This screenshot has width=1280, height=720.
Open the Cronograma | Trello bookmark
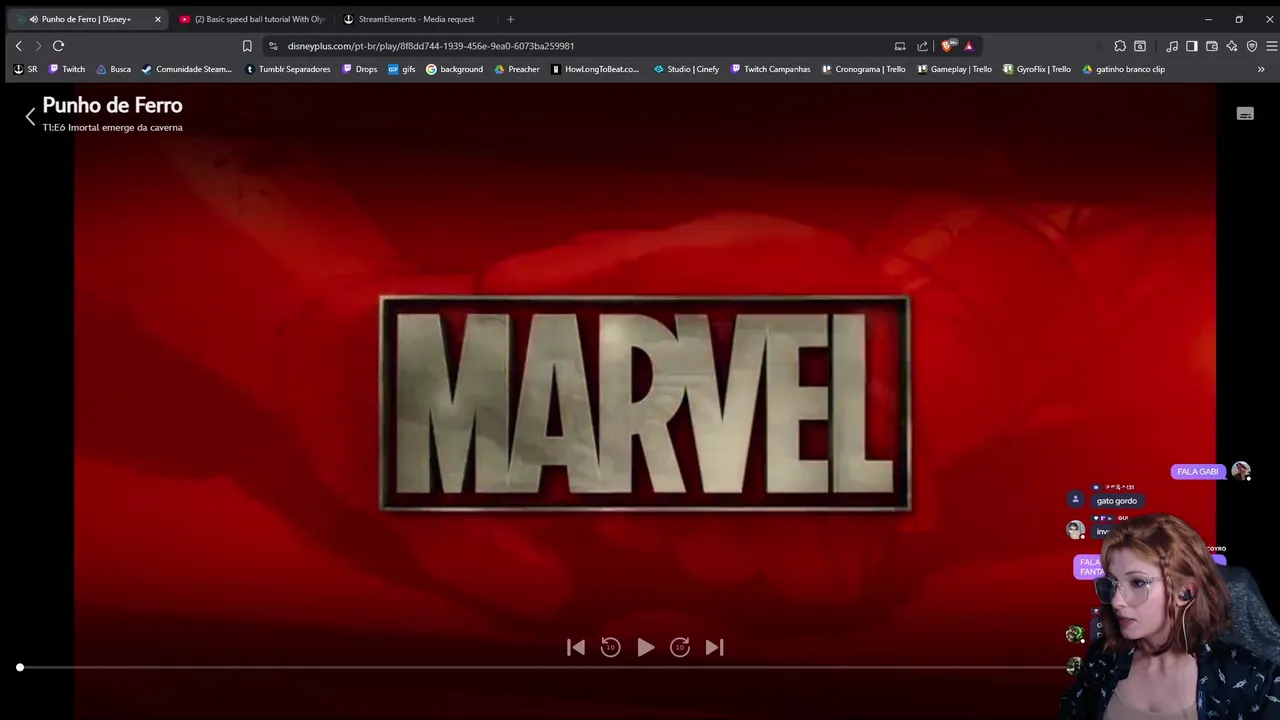point(863,69)
